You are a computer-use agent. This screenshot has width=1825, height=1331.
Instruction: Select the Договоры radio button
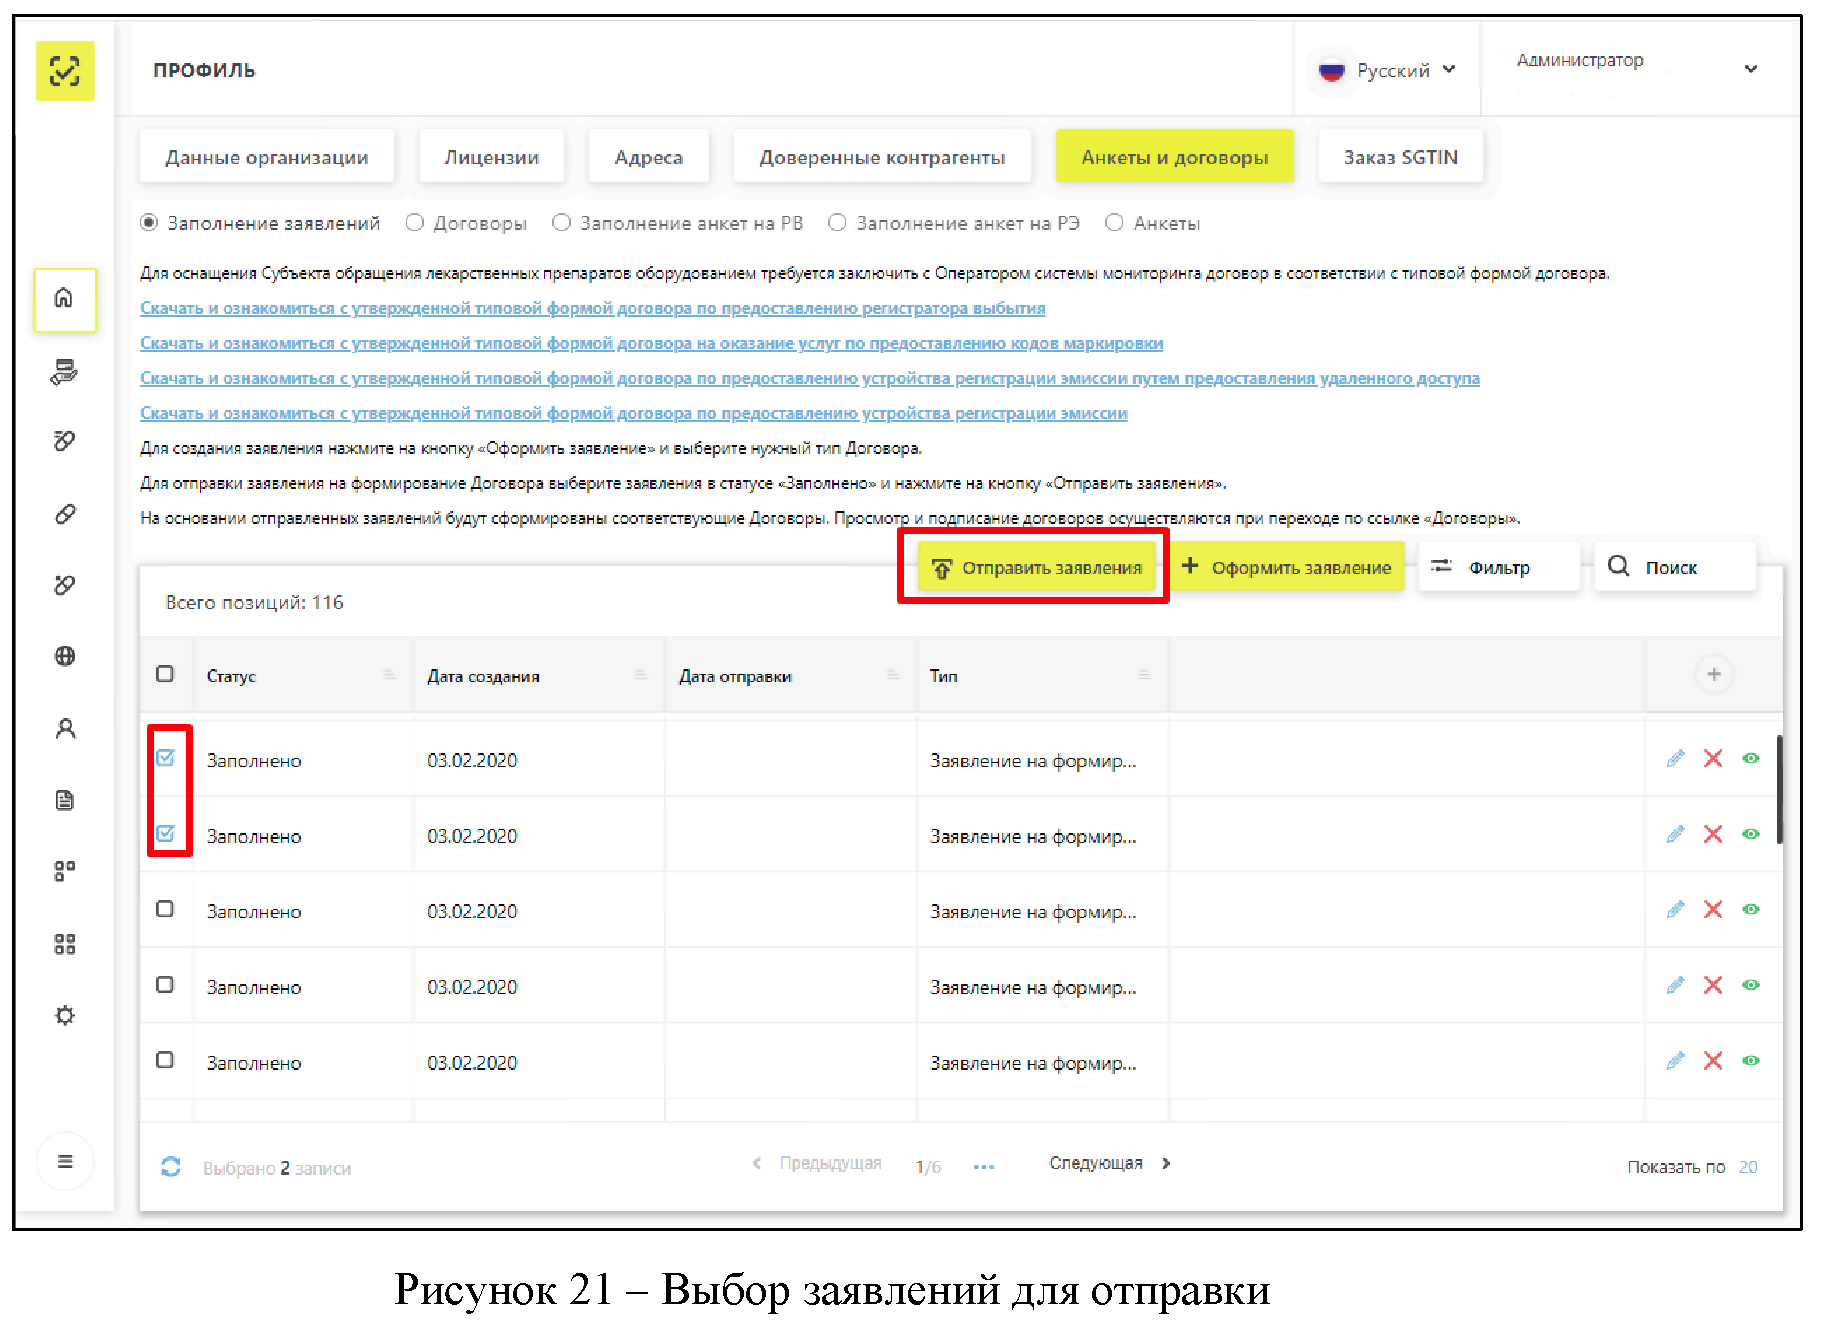click(x=415, y=223)
